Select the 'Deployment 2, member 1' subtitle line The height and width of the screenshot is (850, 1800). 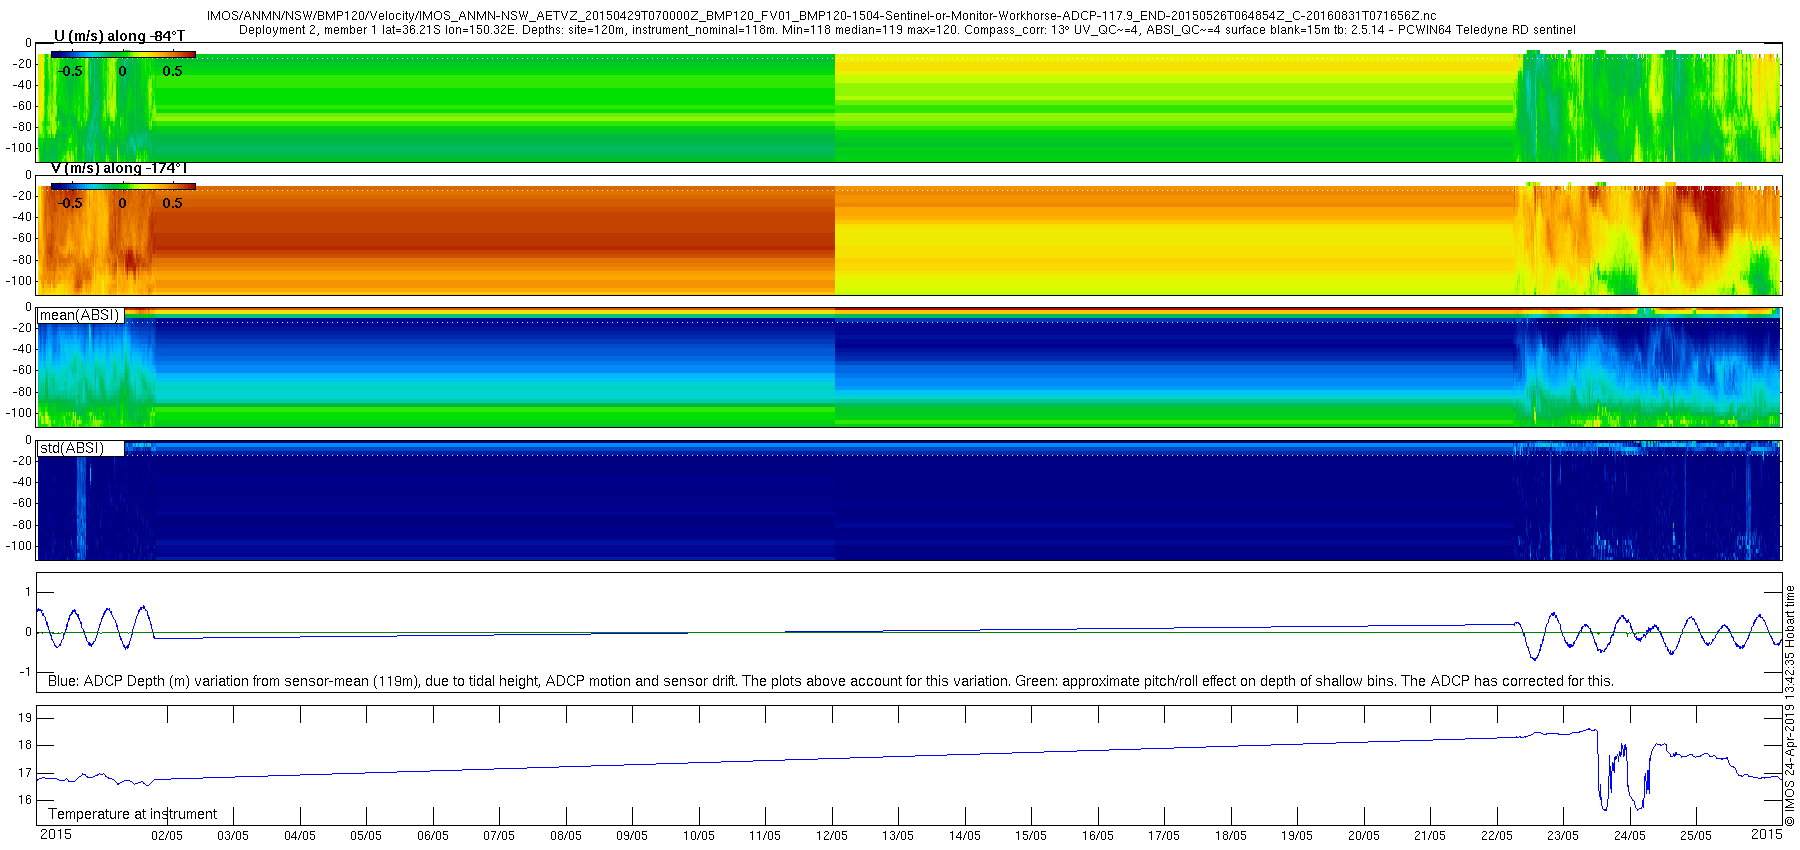[907, 30]
